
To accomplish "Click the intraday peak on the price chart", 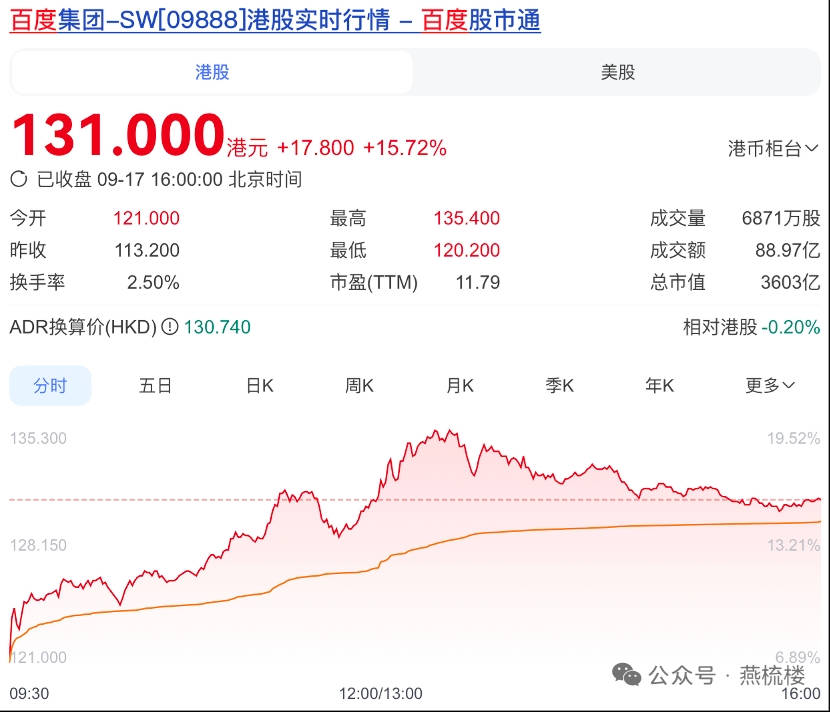I will tap(435, 433).
